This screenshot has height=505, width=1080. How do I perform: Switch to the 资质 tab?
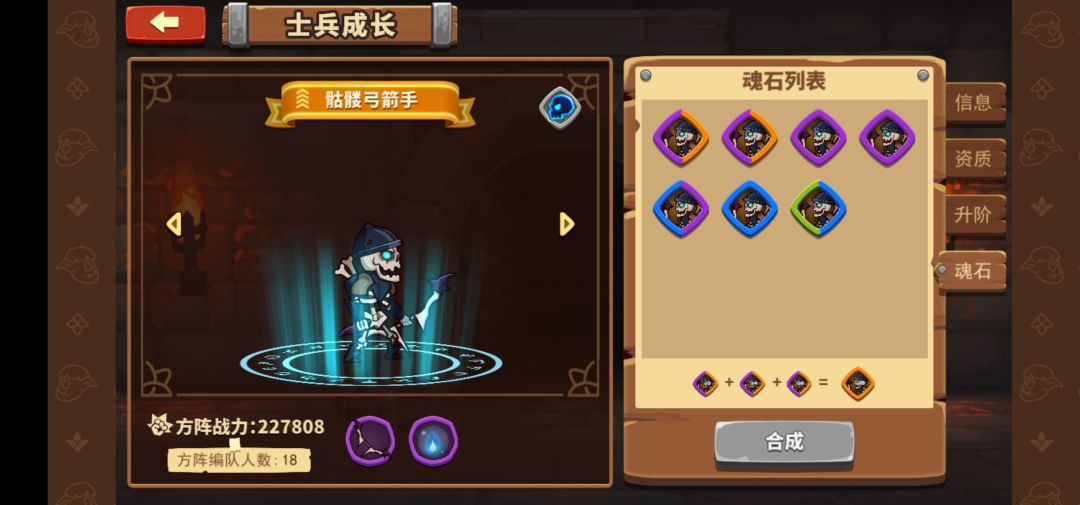point(973,159)
